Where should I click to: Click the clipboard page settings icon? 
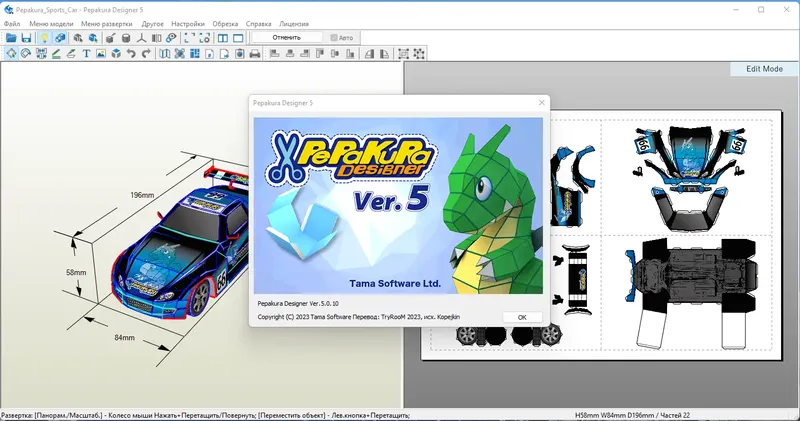tap(240, 54)
